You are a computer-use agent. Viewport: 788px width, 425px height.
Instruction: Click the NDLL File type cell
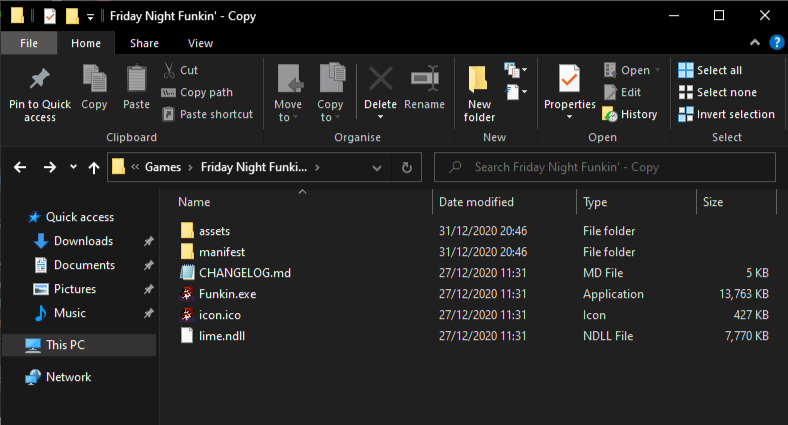(x=608, y=337)
